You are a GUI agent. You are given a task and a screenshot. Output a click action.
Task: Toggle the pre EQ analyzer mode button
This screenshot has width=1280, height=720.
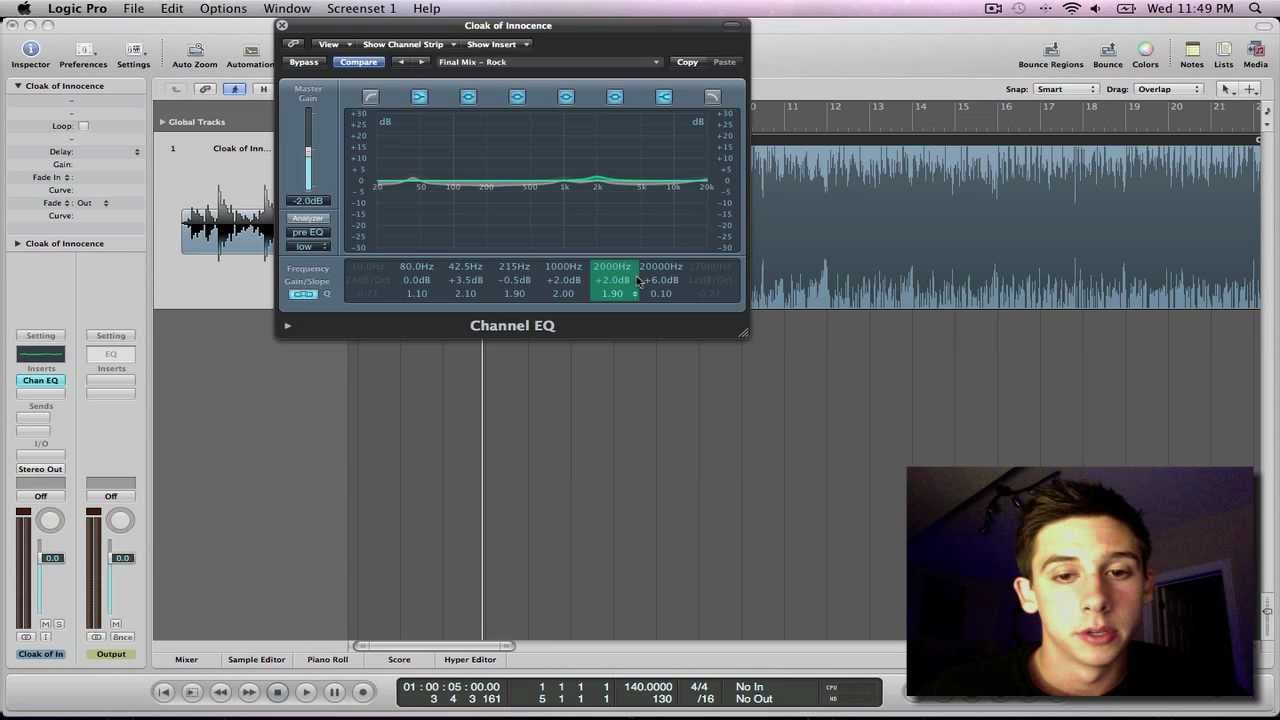(x=308, y=232)
